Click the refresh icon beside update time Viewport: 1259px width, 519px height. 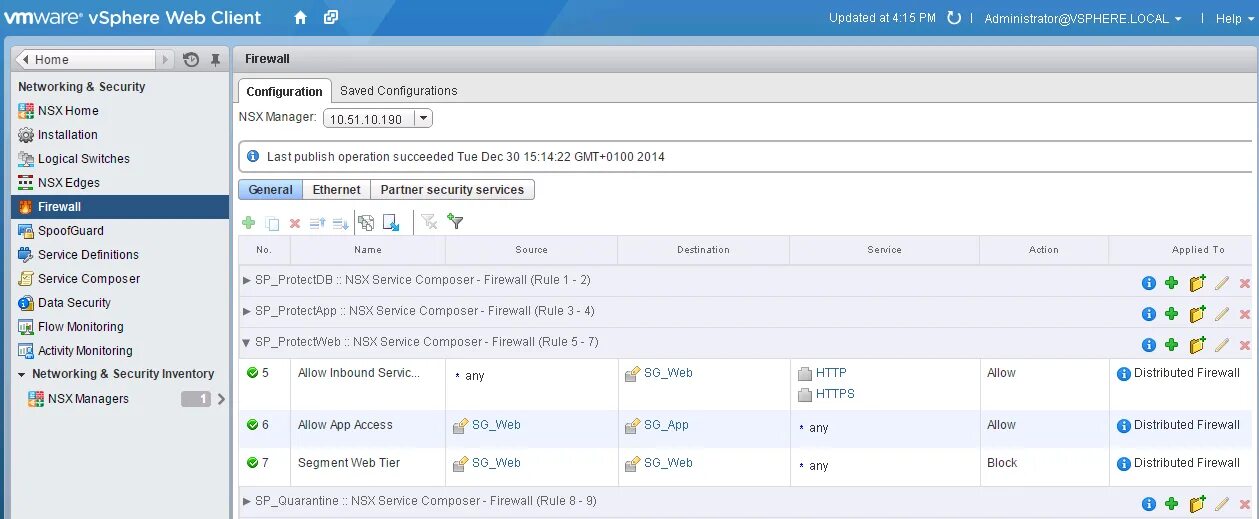tap(954, 18)
